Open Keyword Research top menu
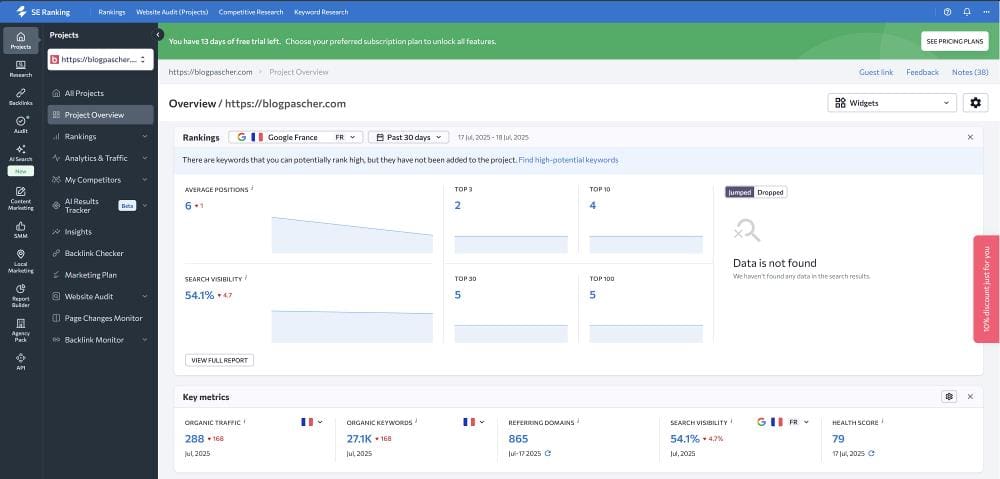Screen dimensions: 1000x479 click(321, 12)
